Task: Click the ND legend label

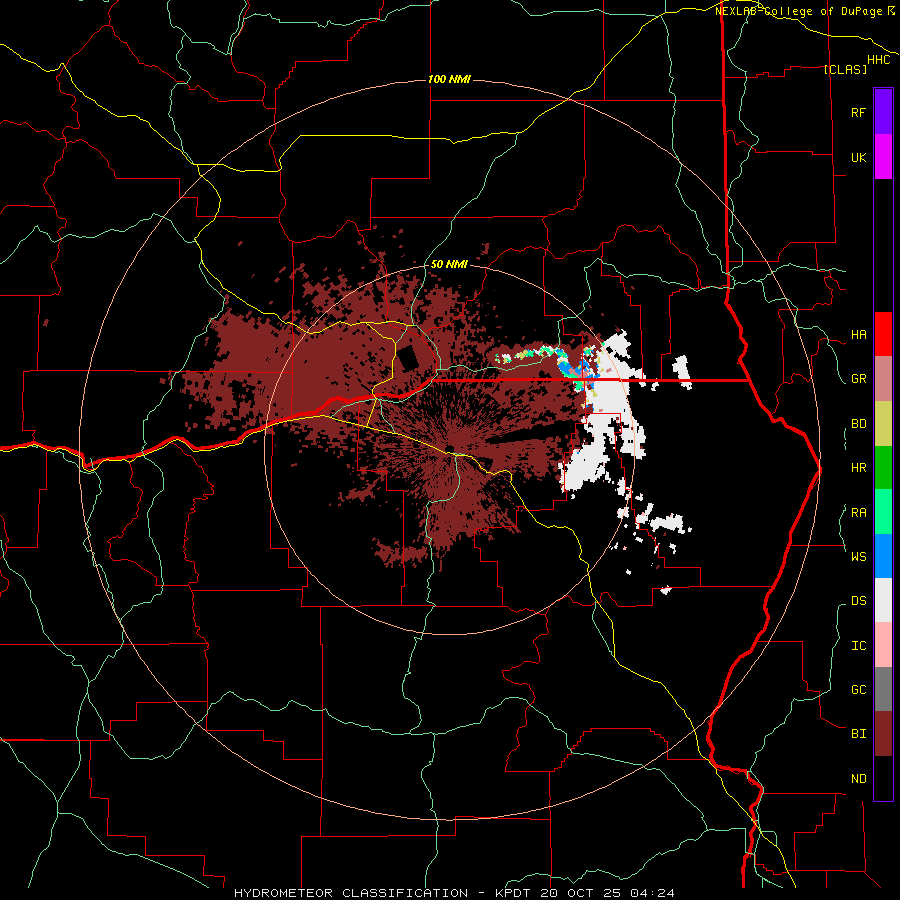Action: tap(858, 779)
